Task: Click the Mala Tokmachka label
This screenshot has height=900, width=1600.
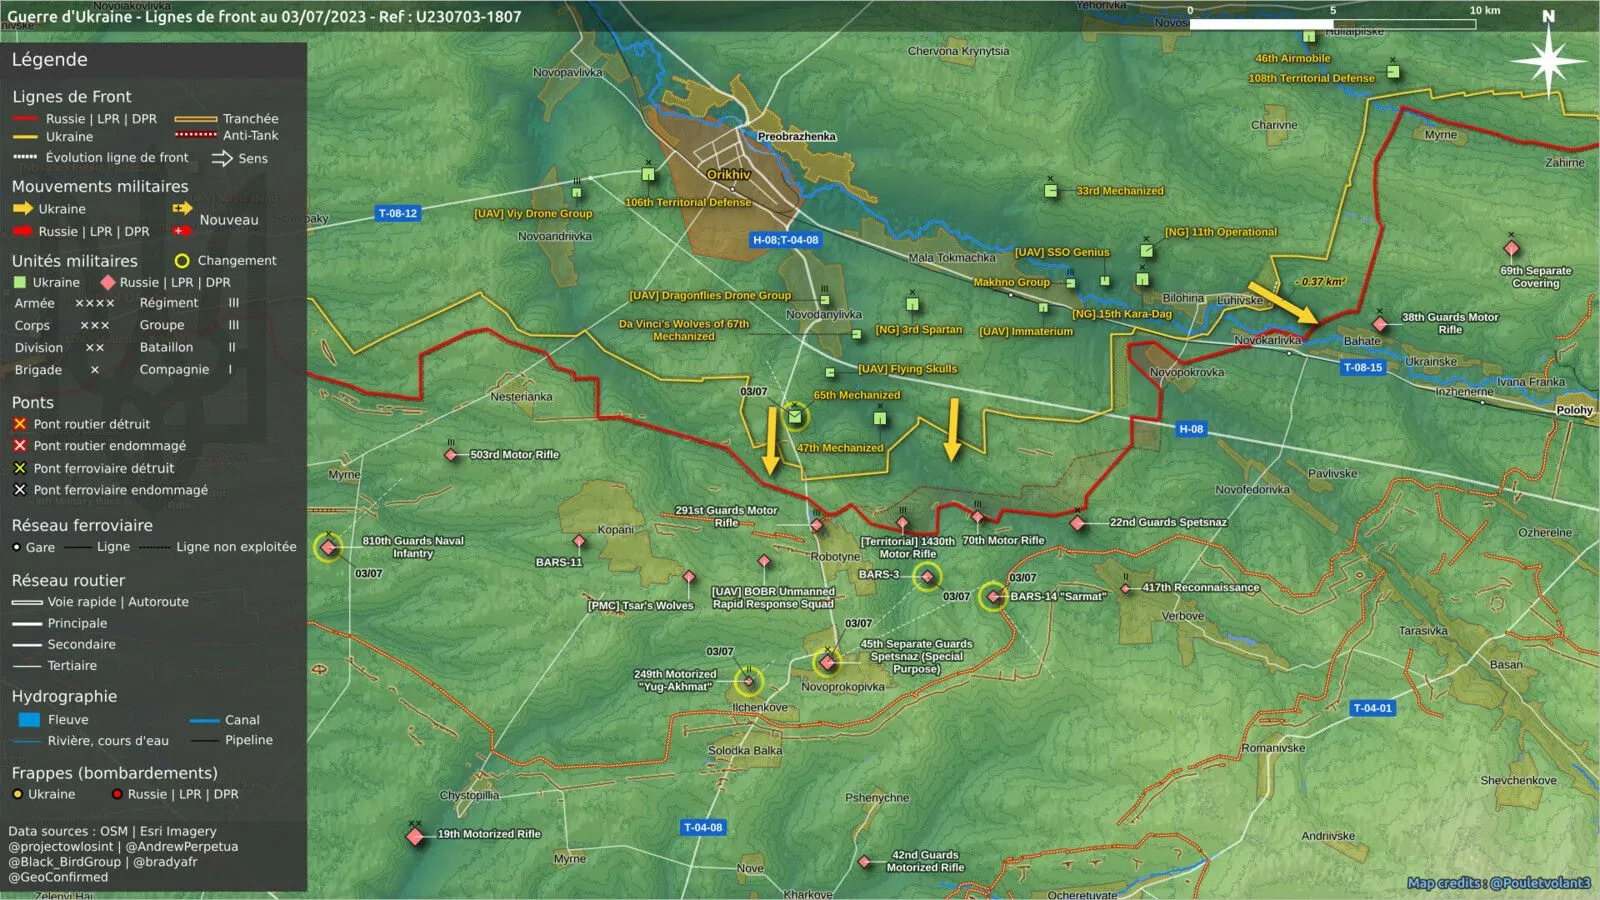Action: (952, 258)
